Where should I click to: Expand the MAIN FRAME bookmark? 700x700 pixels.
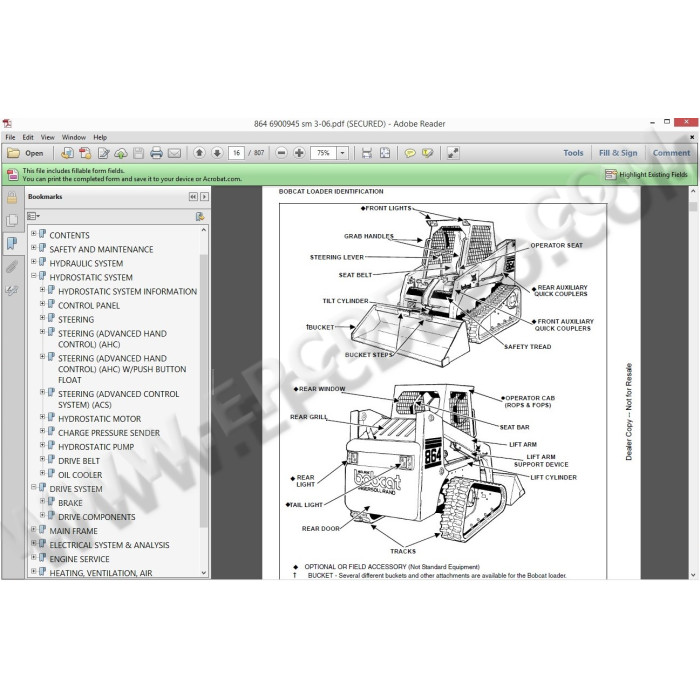click(x=33, y=529)
